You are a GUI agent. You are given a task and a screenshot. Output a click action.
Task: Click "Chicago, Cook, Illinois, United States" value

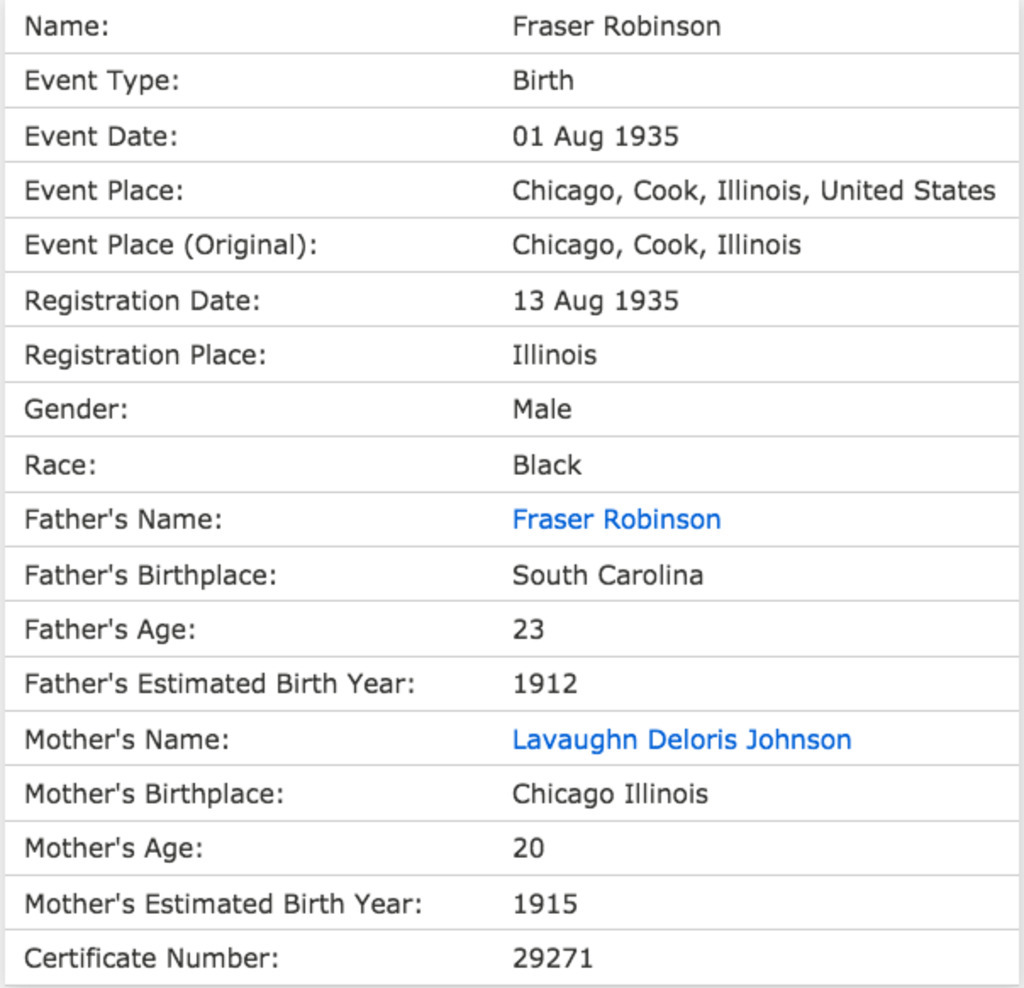pos(753,191)
